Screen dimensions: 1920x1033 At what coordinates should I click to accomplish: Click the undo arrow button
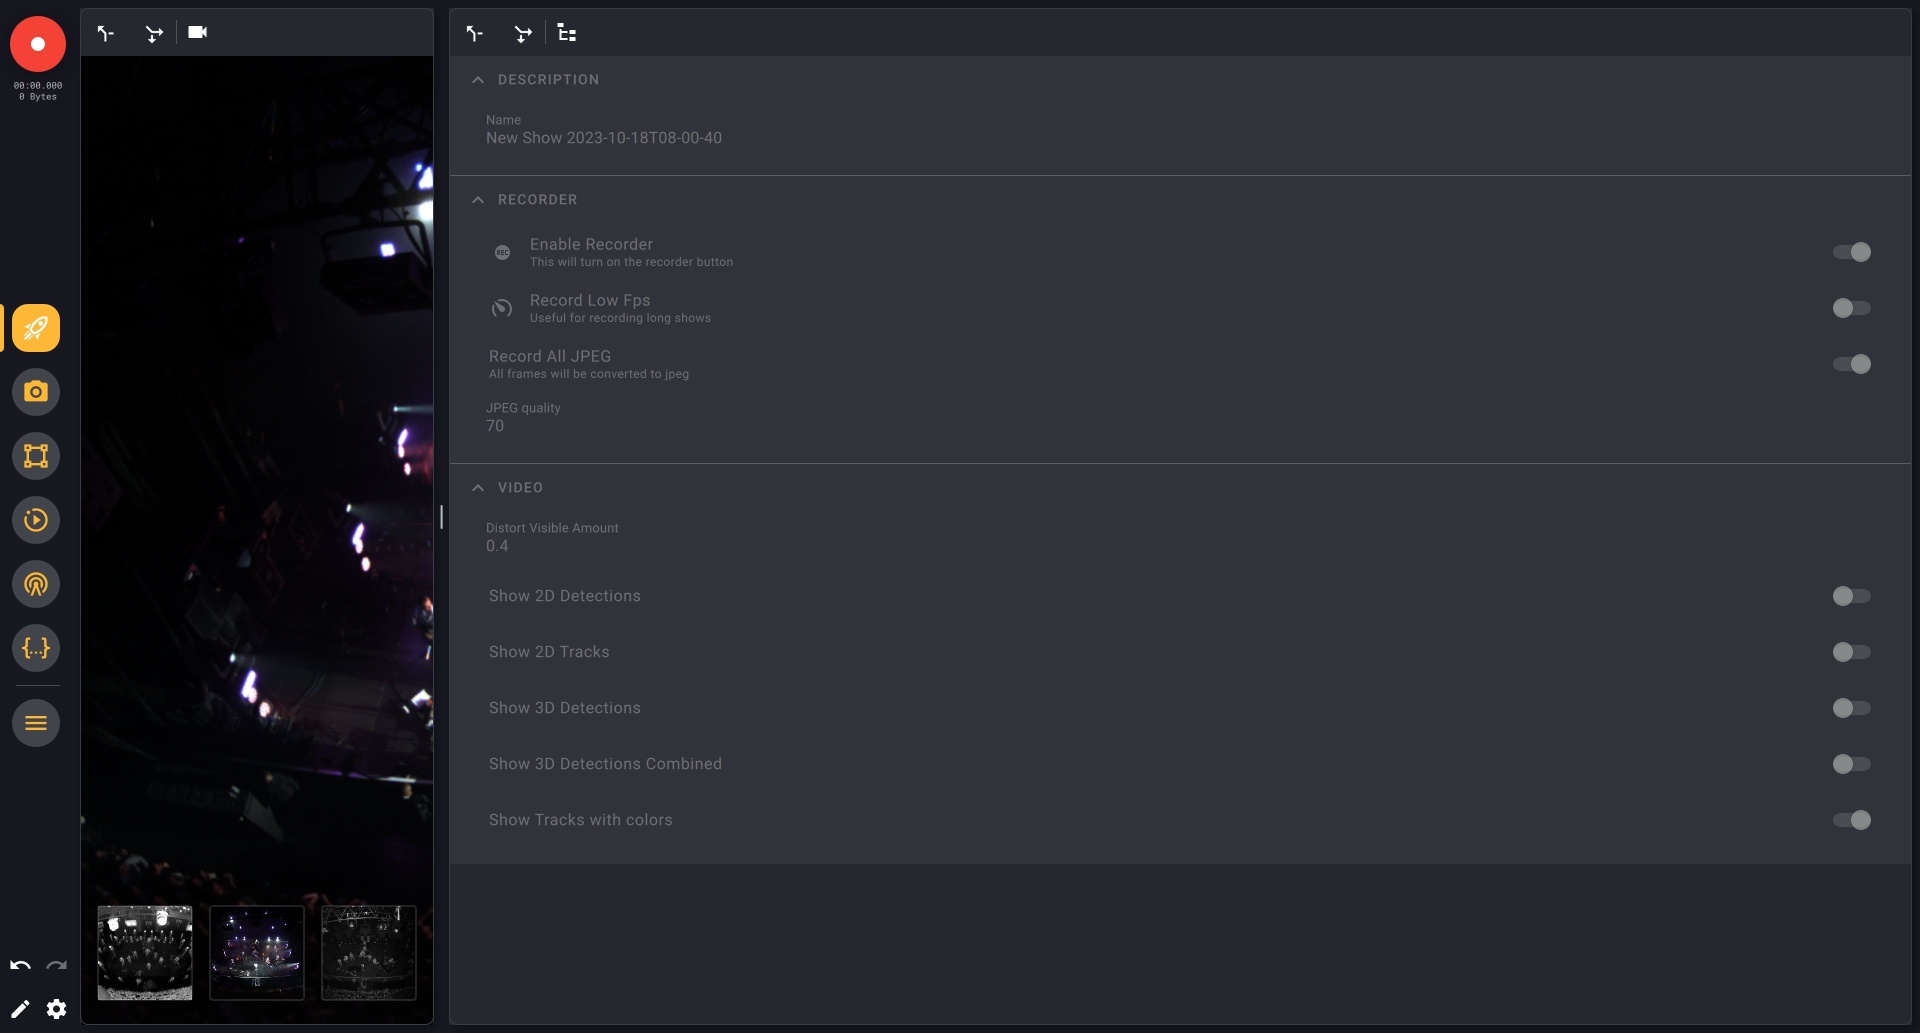click(20, 966)
